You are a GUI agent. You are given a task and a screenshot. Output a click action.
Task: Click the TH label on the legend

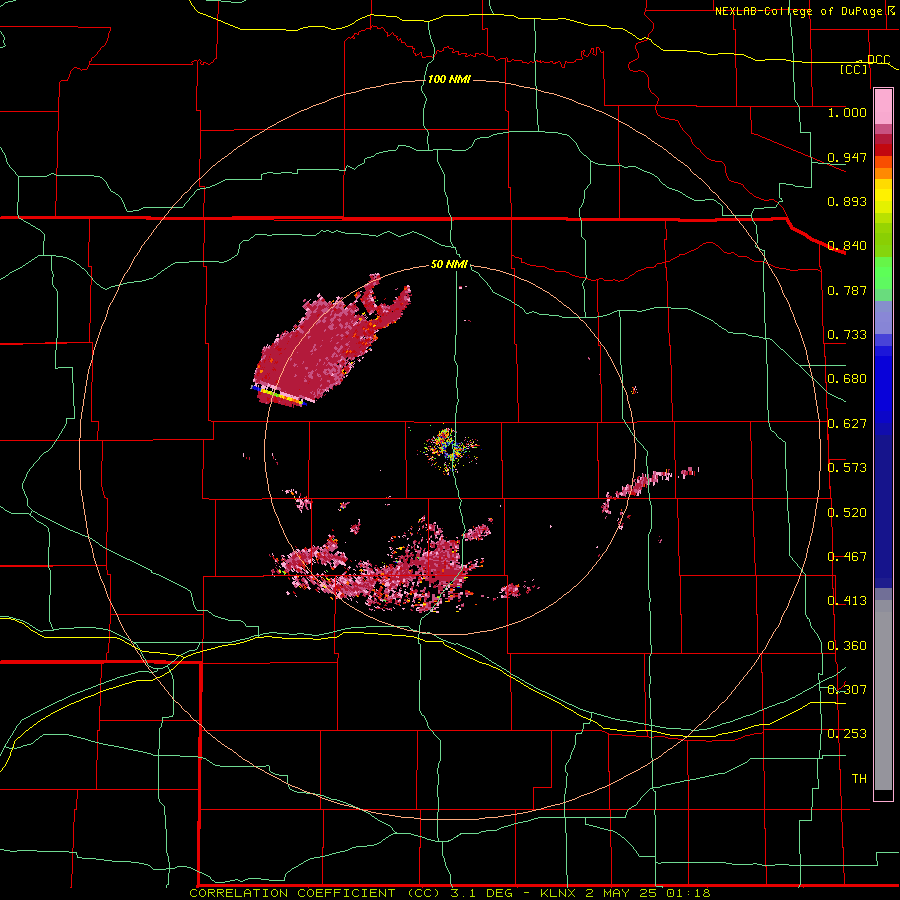(859, 779)
